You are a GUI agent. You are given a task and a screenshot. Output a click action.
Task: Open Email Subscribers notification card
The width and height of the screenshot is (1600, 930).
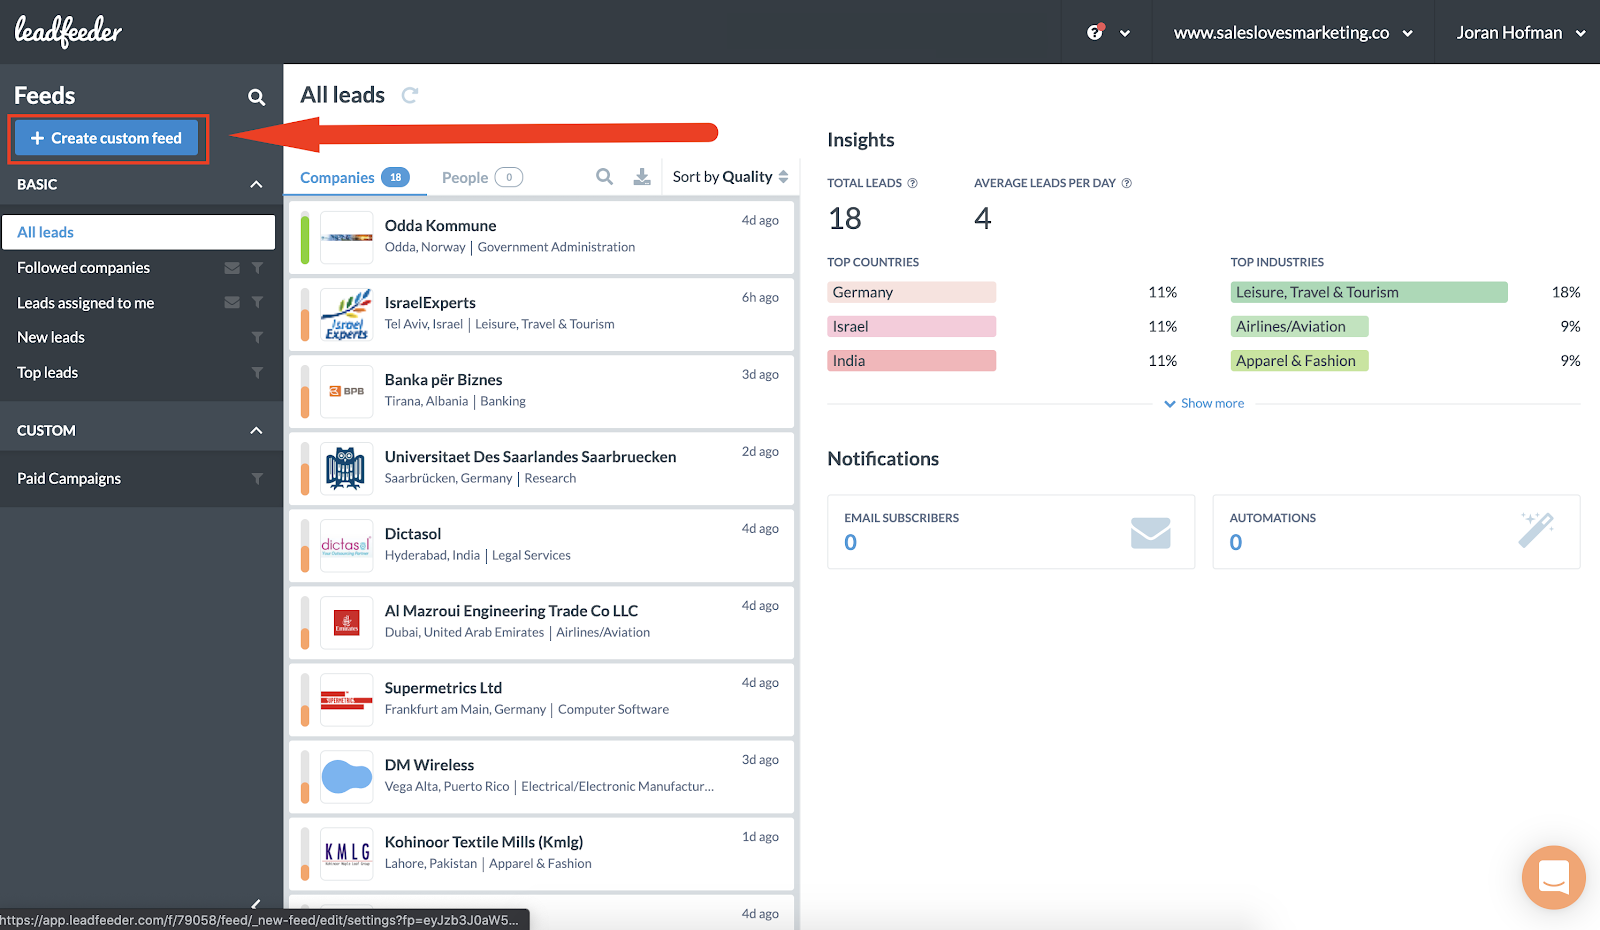point(1011,532)
